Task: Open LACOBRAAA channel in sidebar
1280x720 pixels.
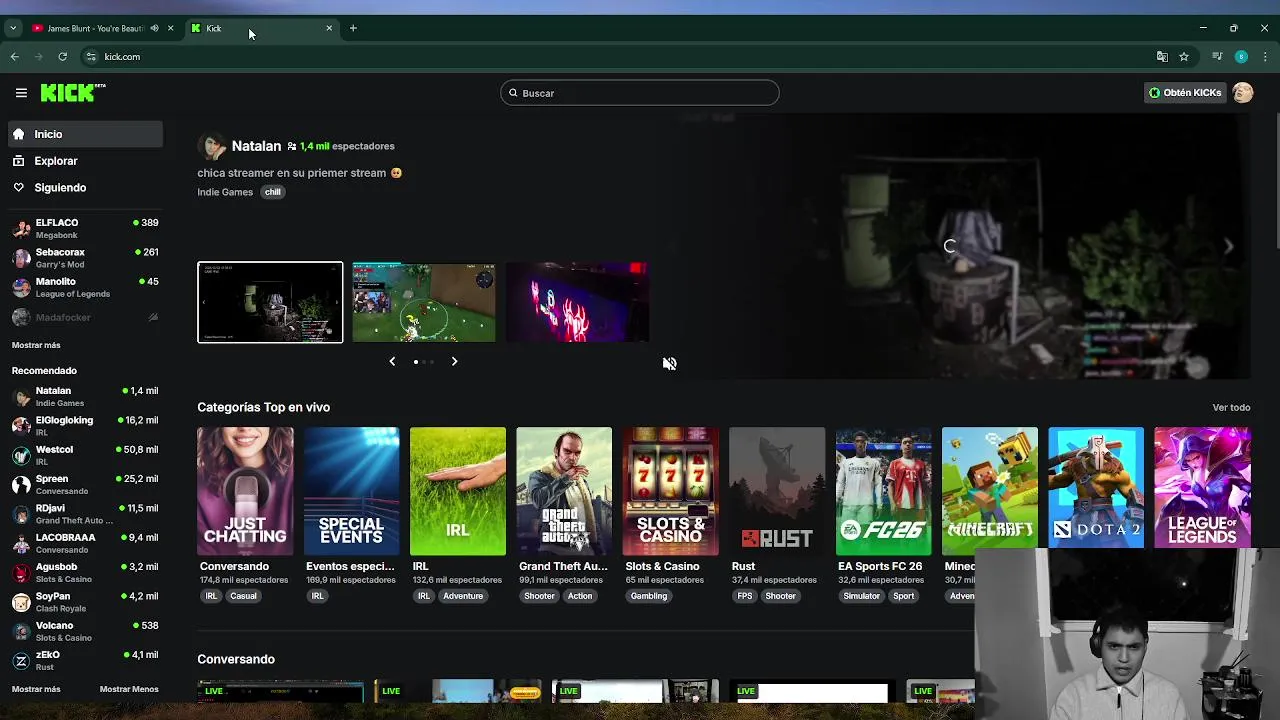Action: point(85,543)
